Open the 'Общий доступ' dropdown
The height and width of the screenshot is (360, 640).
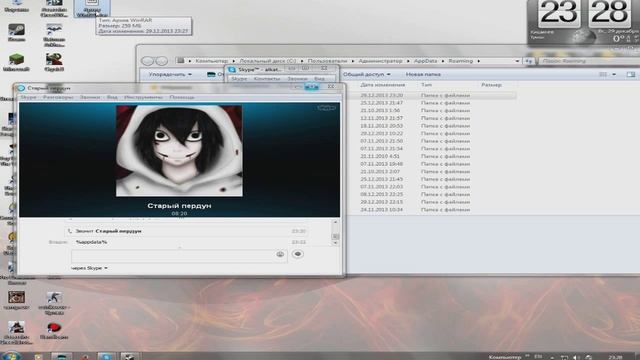366,74
